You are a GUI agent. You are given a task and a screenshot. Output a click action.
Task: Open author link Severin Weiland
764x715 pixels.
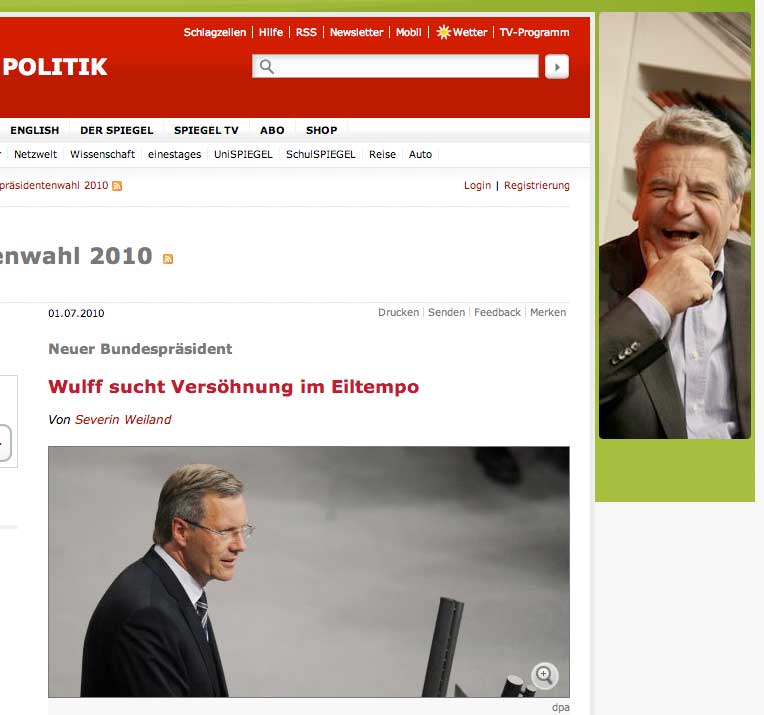(x=123, y=420)
